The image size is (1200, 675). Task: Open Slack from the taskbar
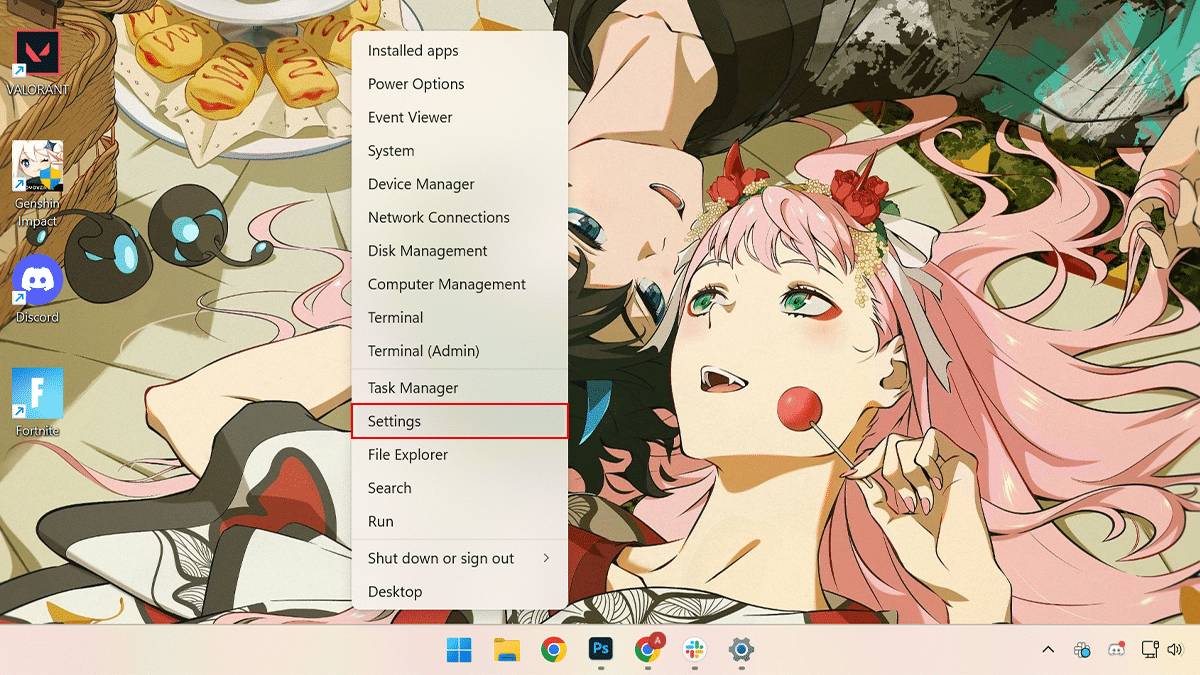click(694, 650)
